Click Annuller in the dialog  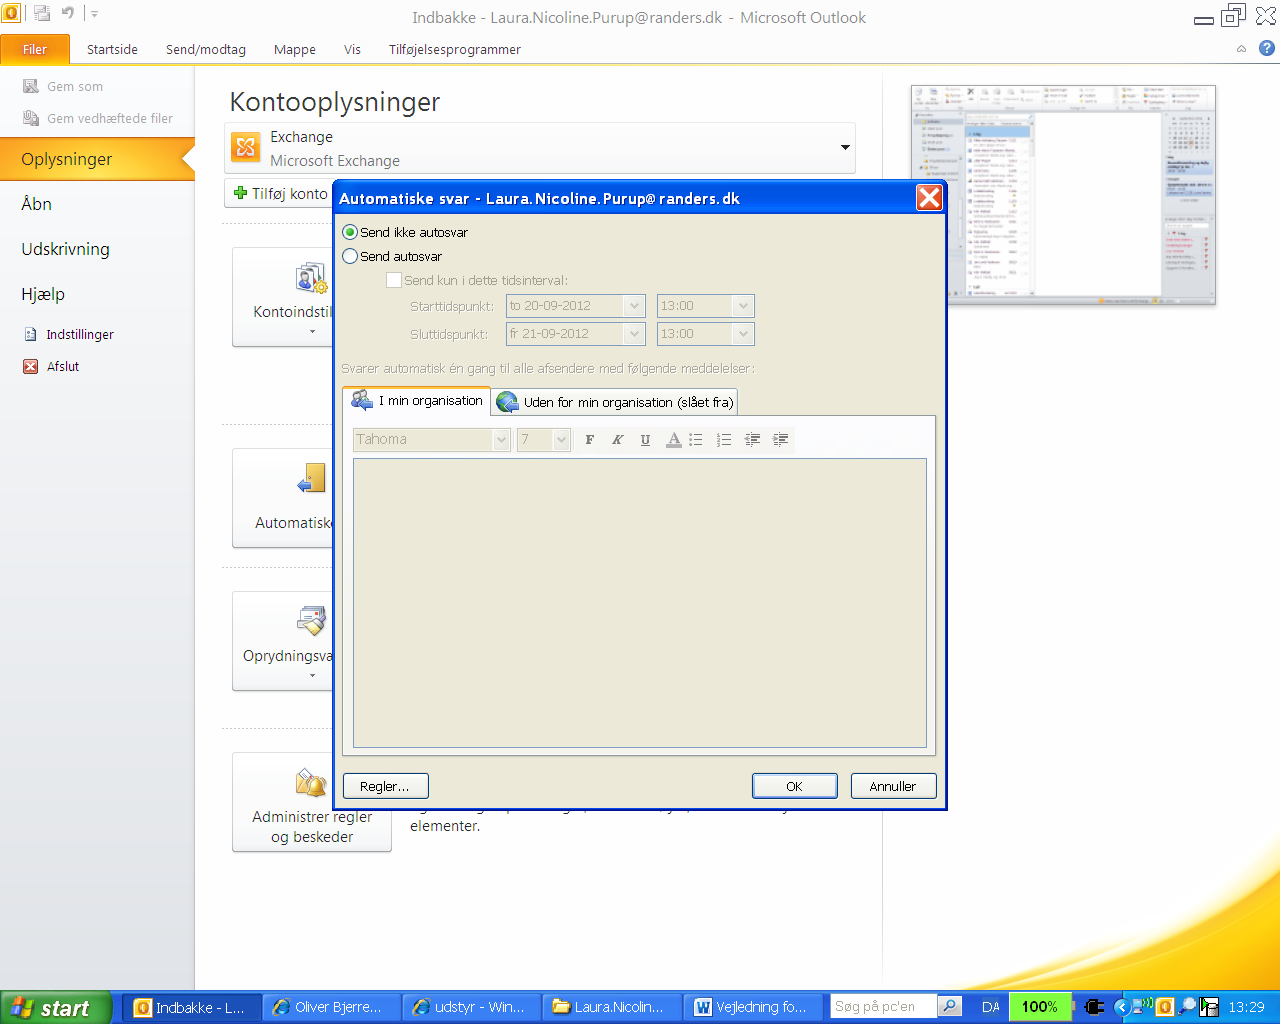coord(893,786)
